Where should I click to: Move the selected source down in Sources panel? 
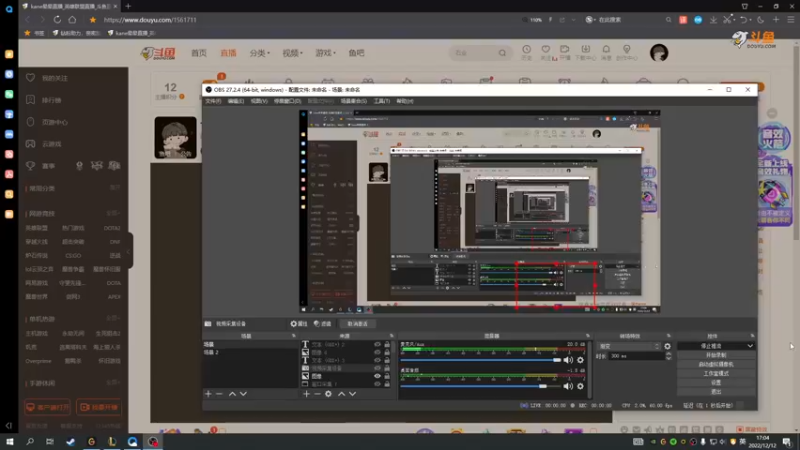(x=353, y=394)
